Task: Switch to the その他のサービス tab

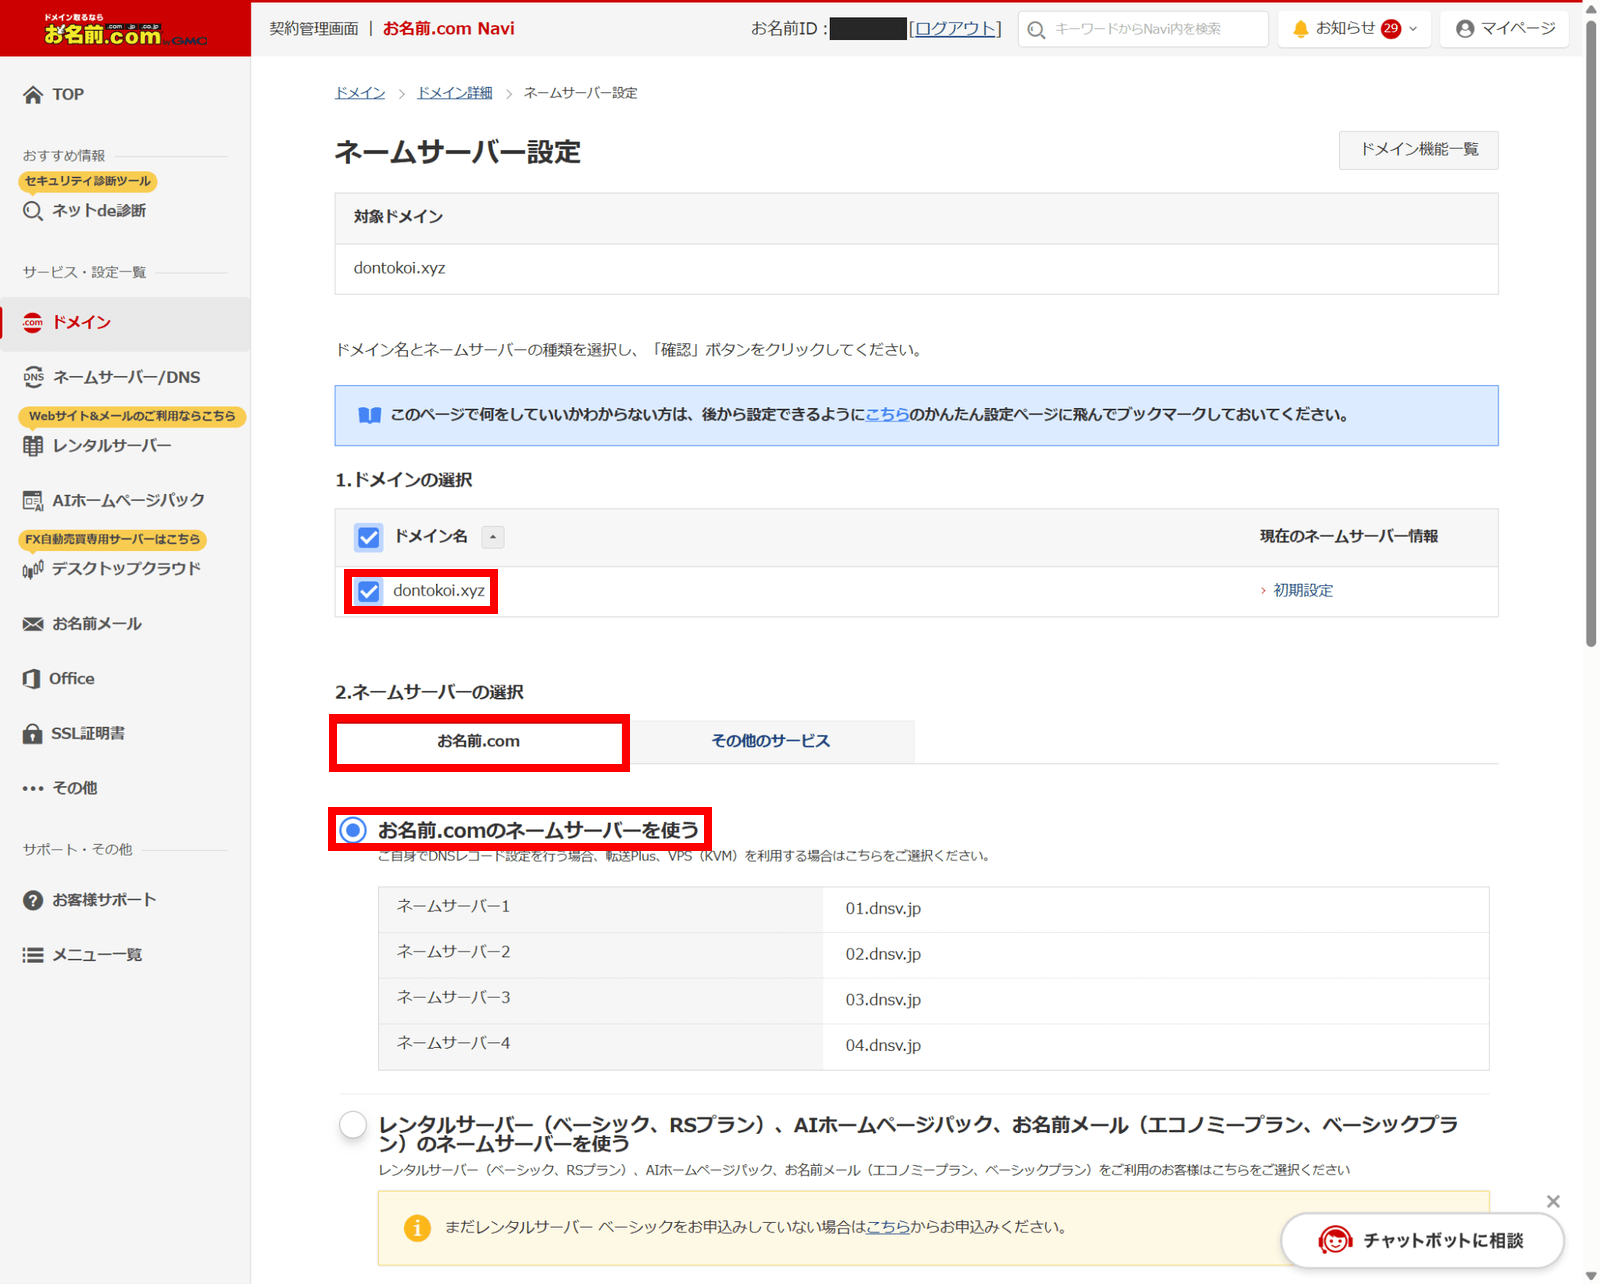Action: click(x=770, y=741)
